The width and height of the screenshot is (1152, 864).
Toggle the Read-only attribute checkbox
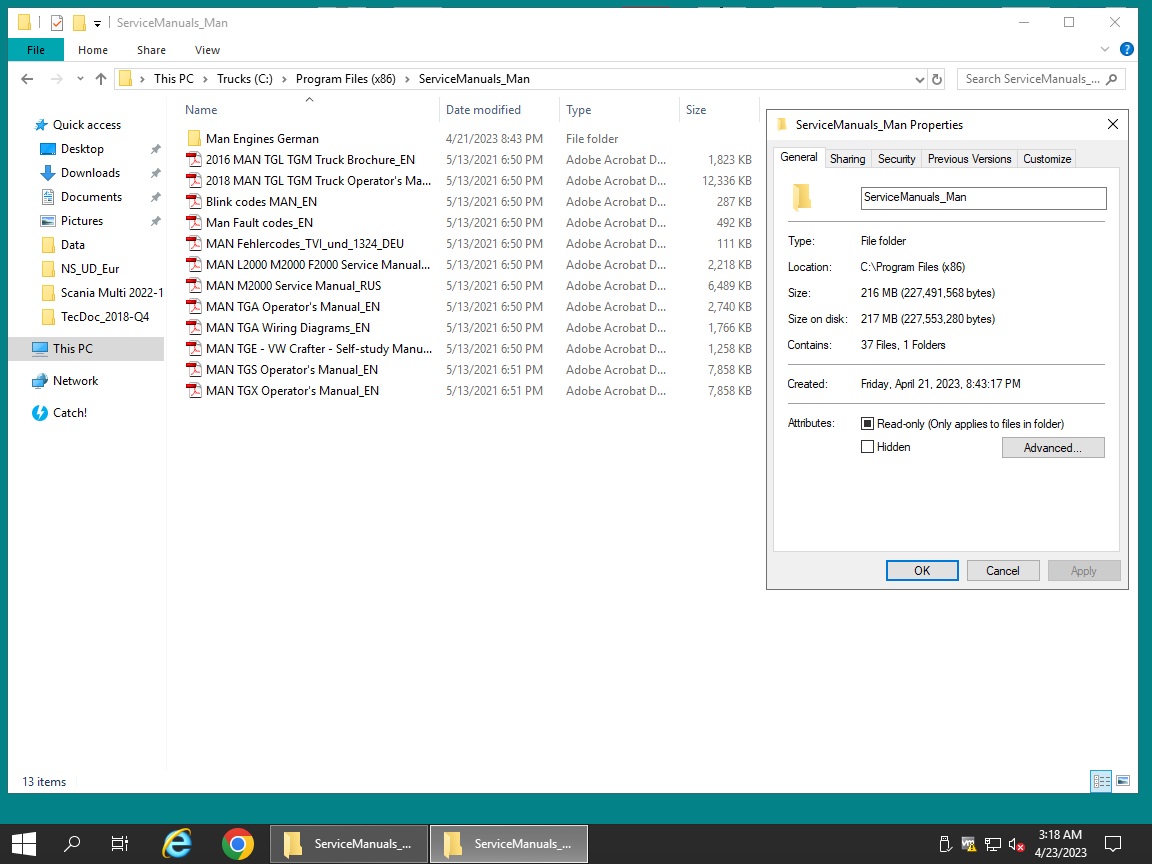[867, 424]
